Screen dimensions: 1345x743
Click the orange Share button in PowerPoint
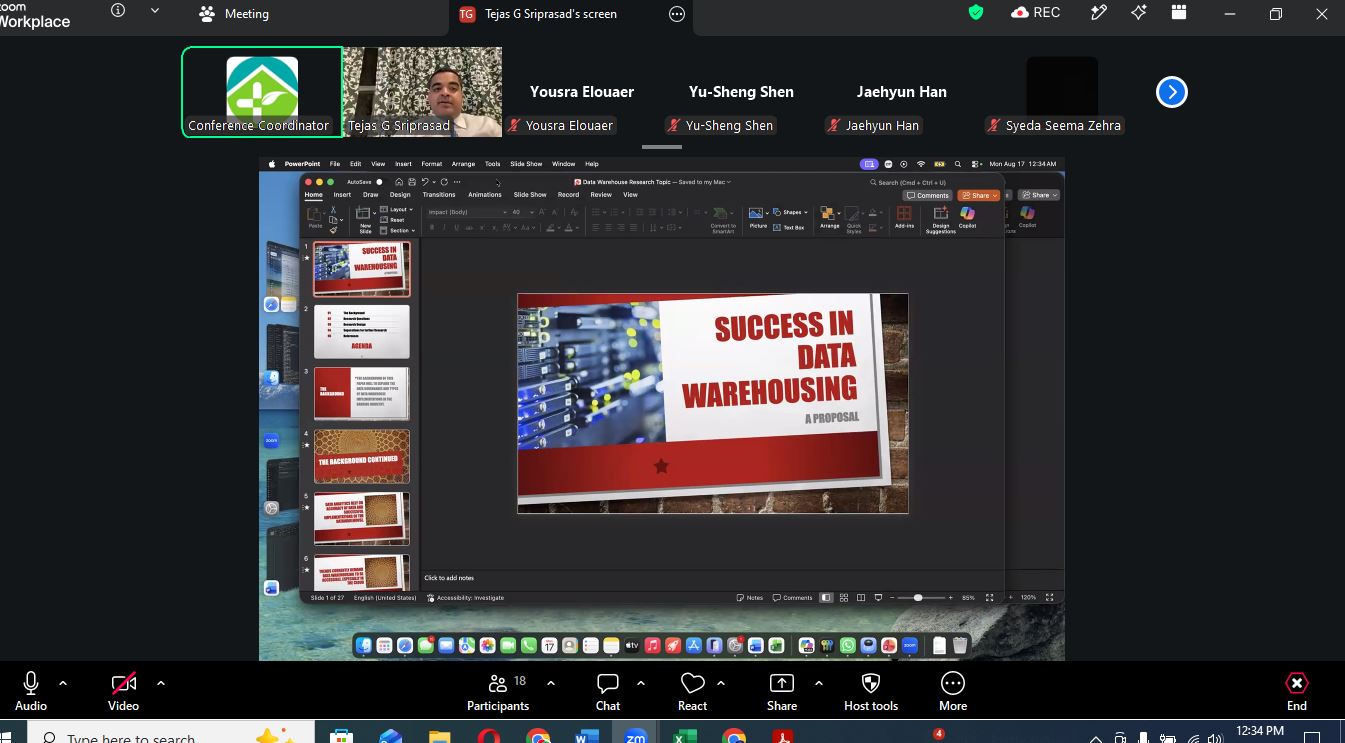coord(979,195)
